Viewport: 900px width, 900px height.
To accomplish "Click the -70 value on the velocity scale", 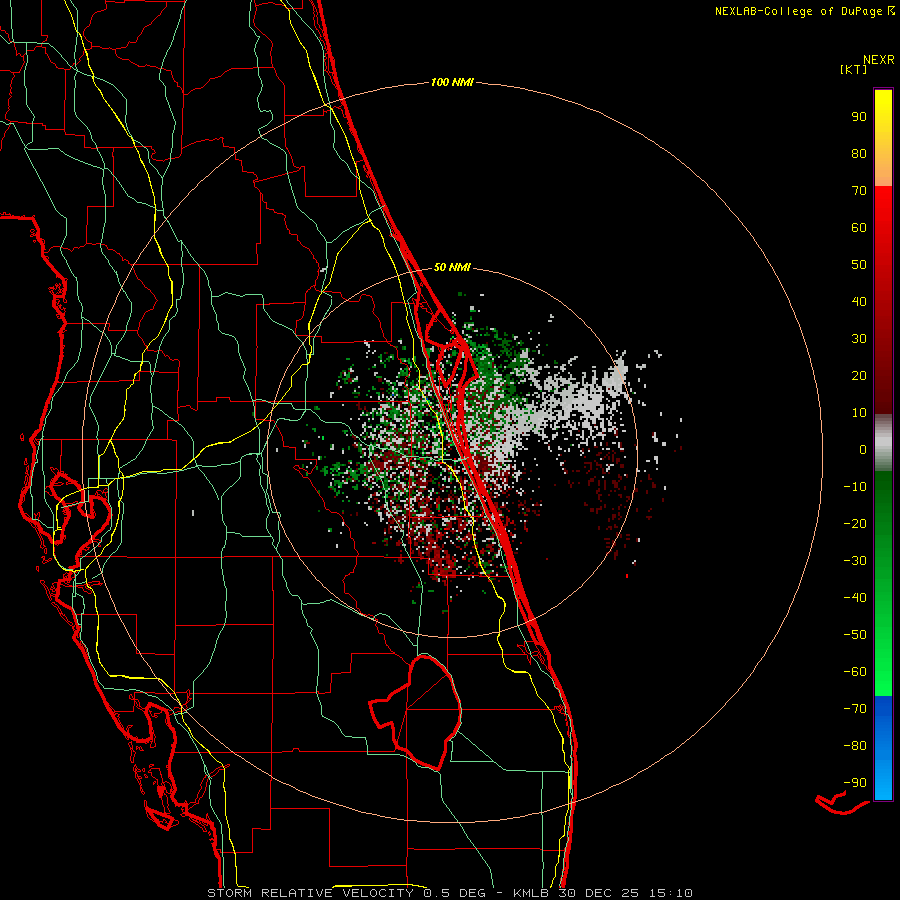I will tap(855, 709).
